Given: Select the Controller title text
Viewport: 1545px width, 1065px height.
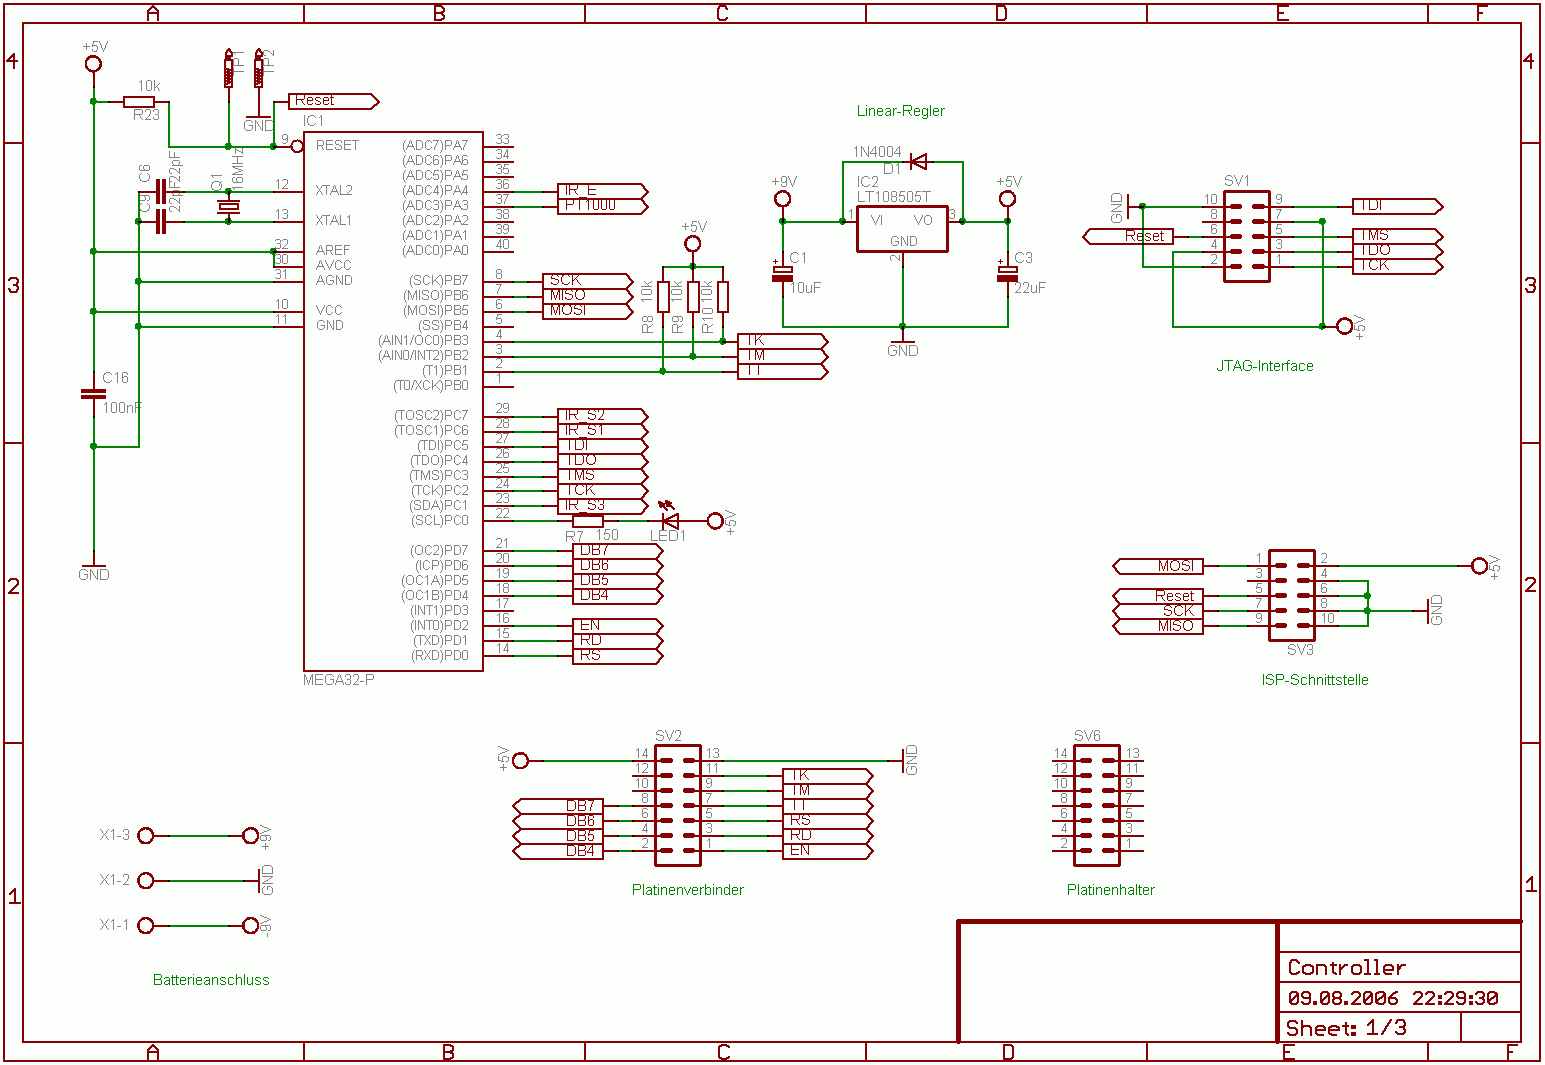Looking at the screenshot, I should 1345,967.
